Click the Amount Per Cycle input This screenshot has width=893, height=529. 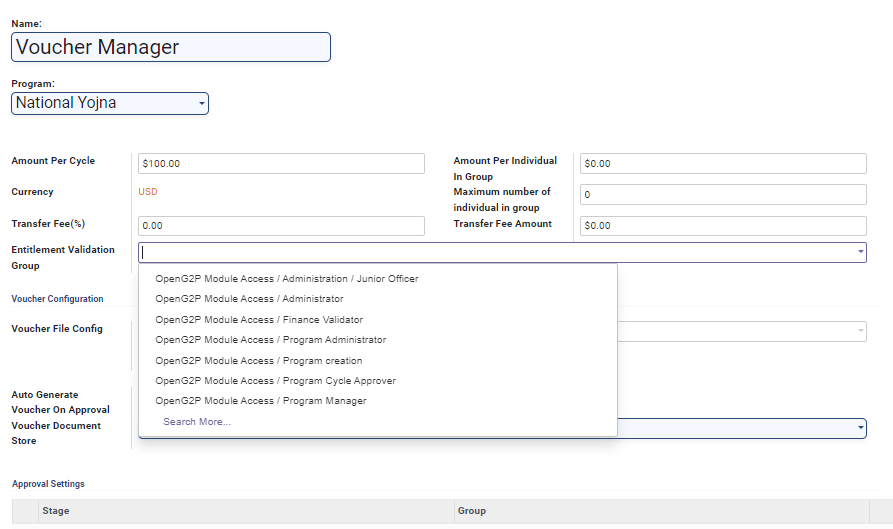coord(281,163)
